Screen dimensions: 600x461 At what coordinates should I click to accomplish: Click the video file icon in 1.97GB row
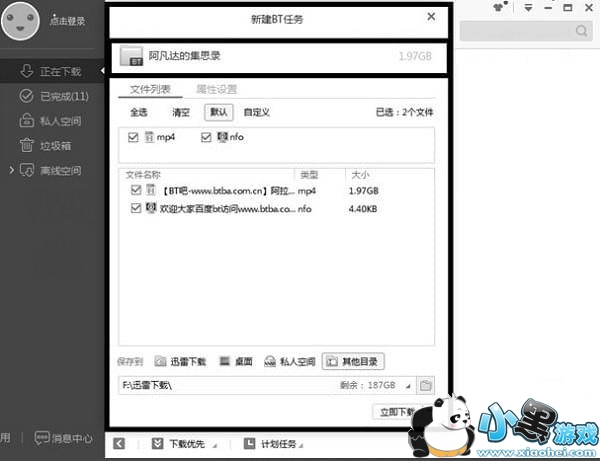[151, 189]
